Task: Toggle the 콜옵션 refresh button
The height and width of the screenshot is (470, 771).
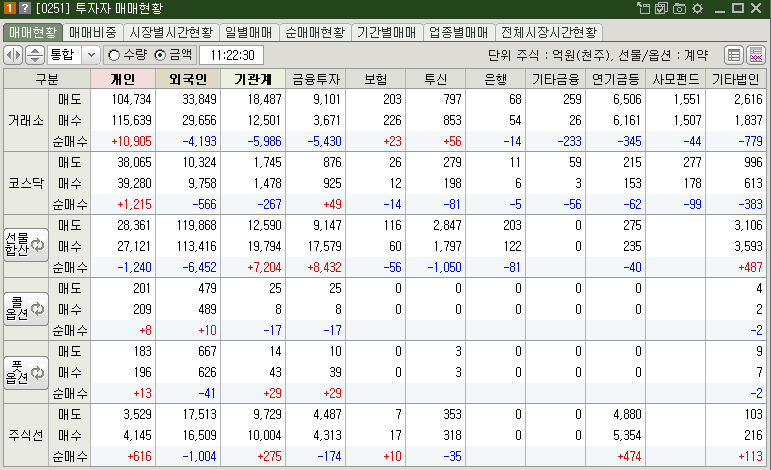Action: click(x=26, y=309)
